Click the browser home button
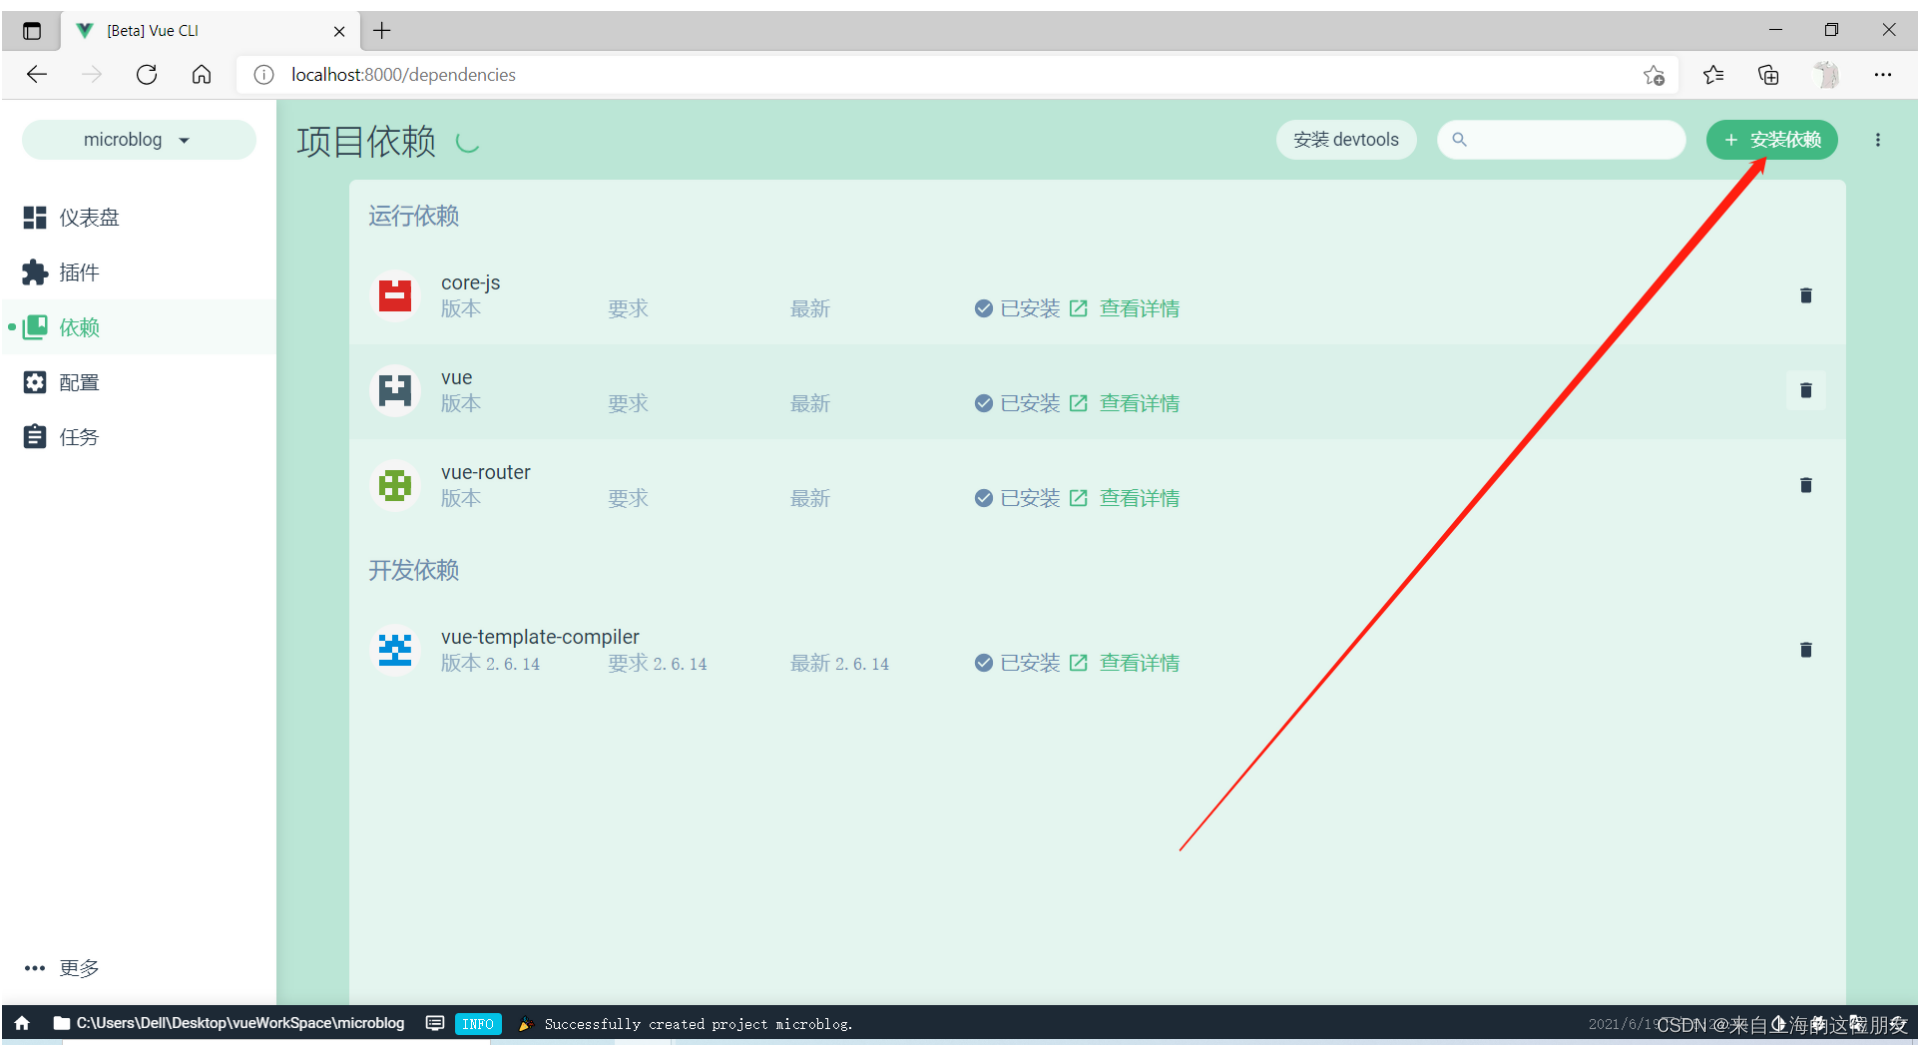Viewport: 1925px width, 1045px height. coord(201,75)
